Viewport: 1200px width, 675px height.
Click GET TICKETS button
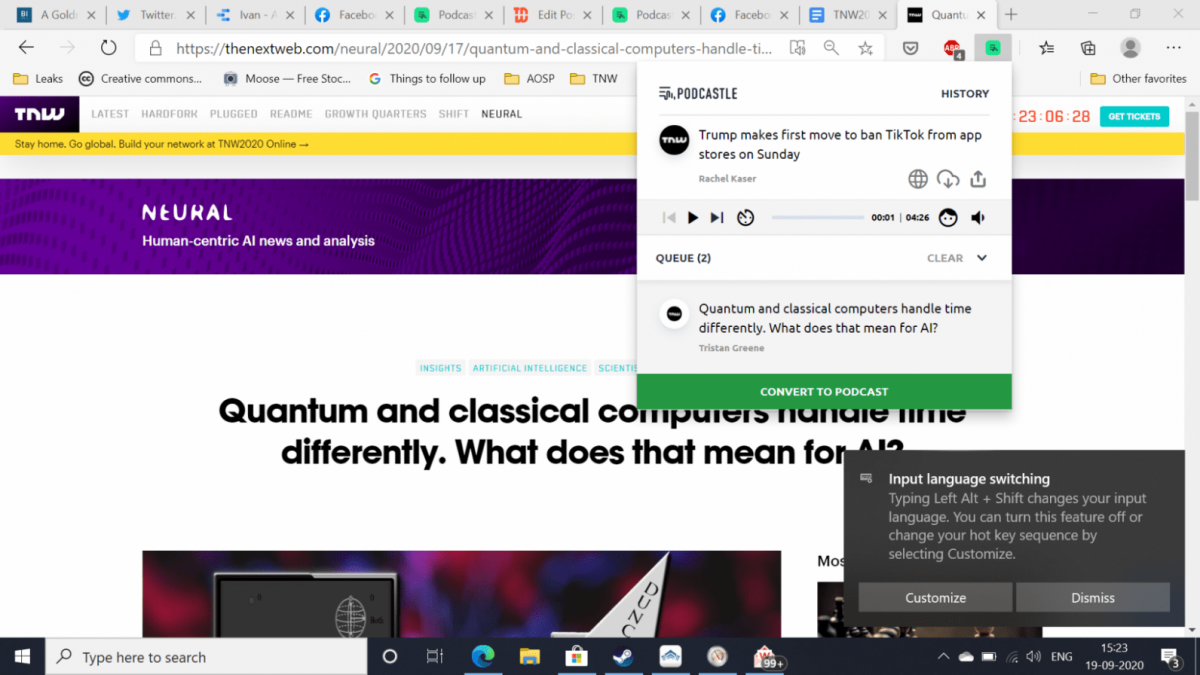[1134, 116]
